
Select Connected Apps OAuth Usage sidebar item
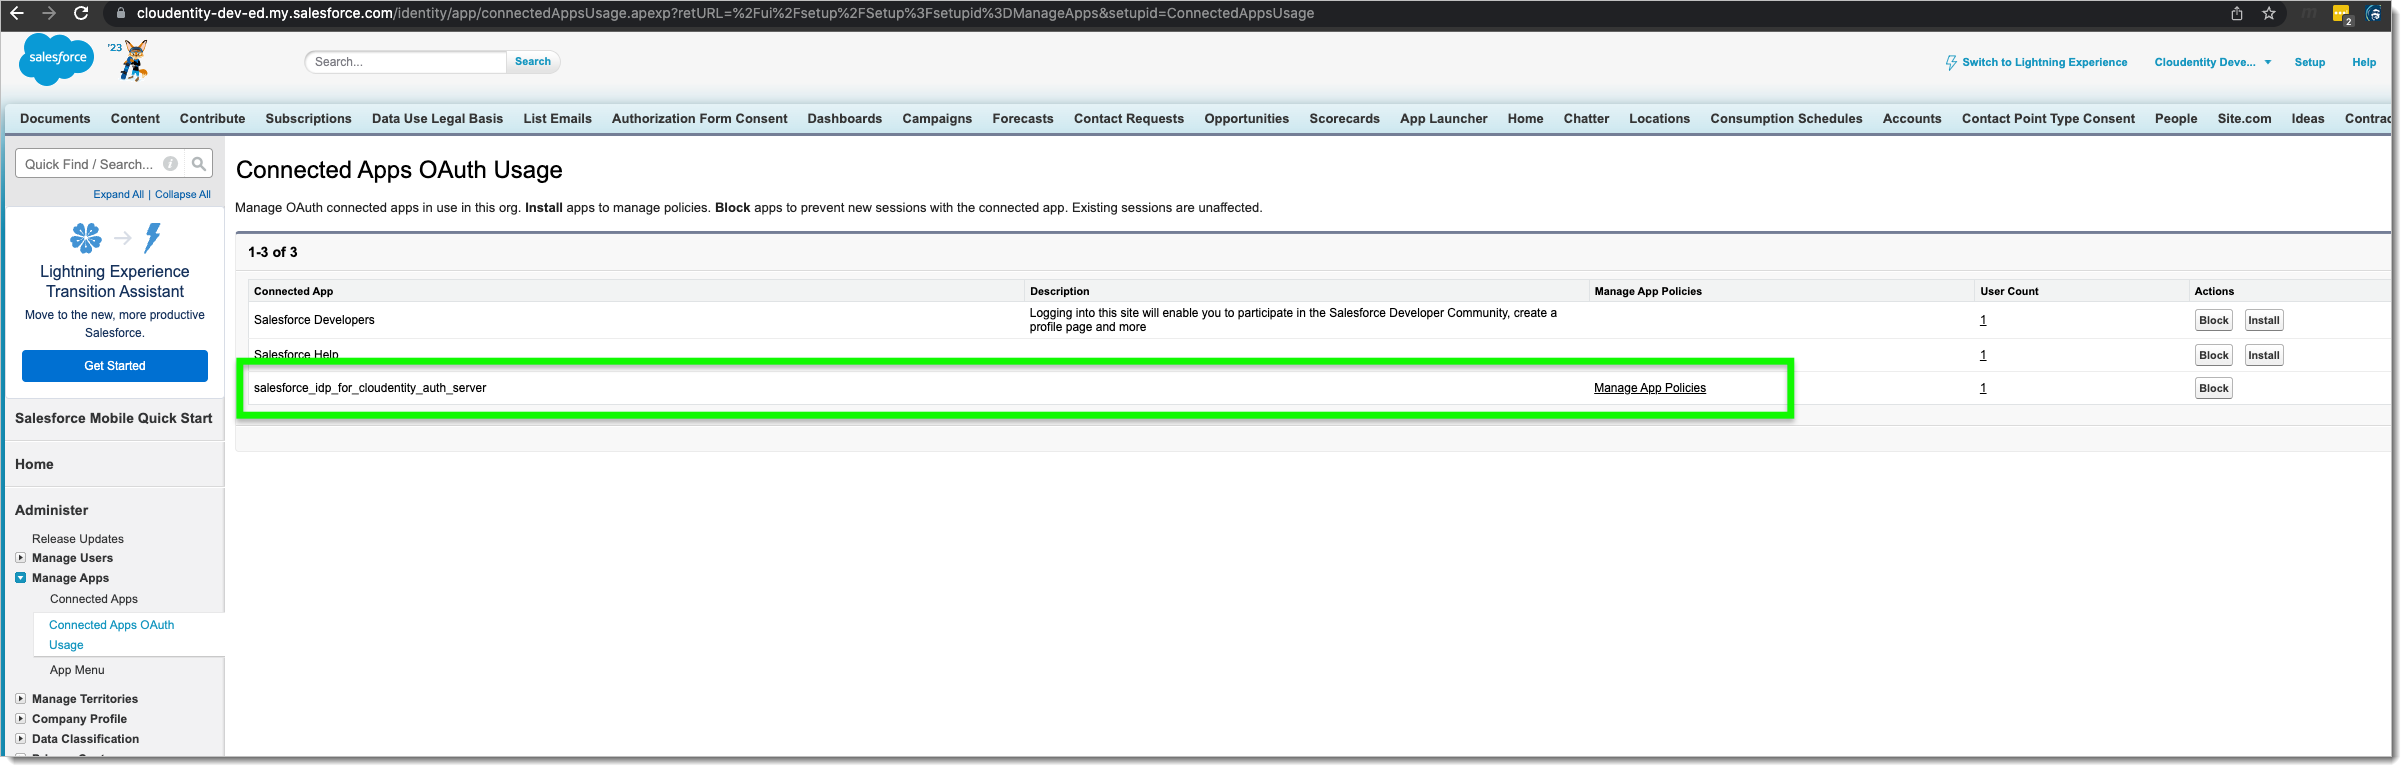tap(111, 635)
